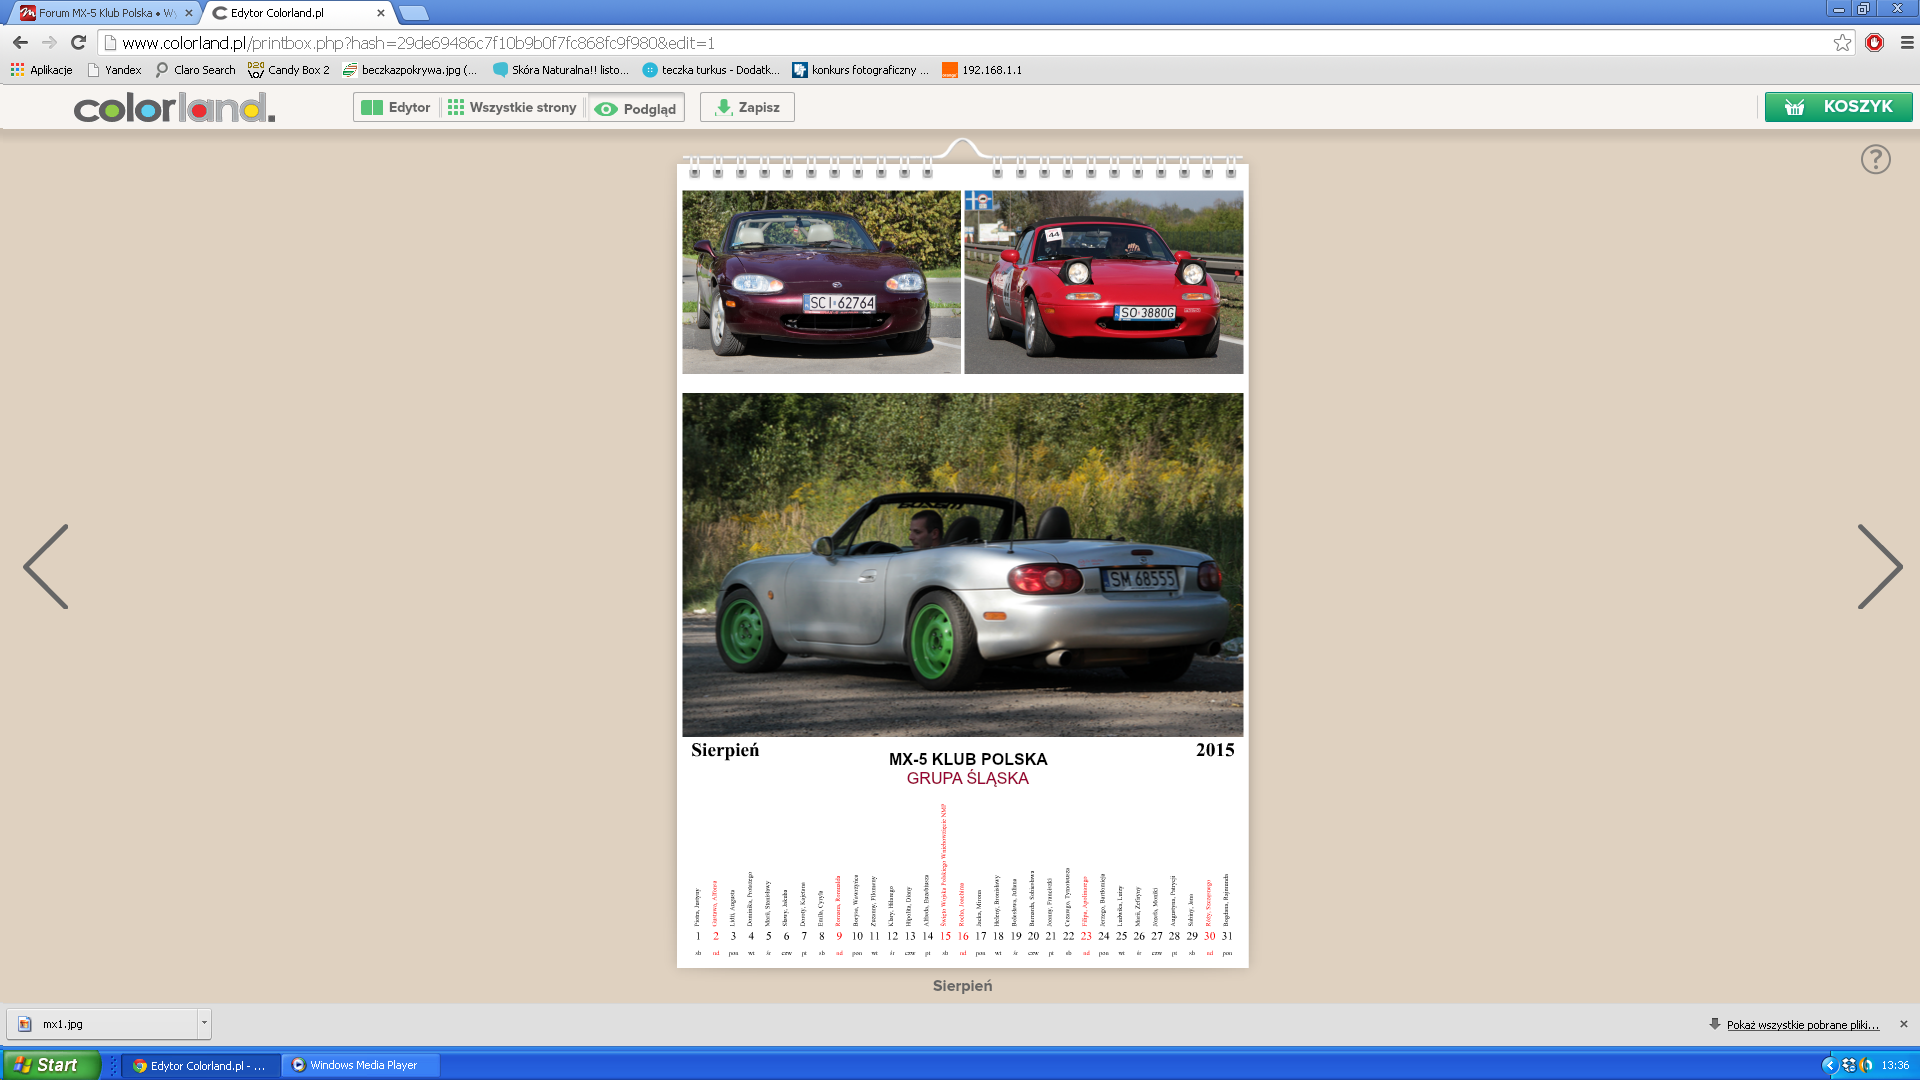Reload the page with the refresh icon

pyautogui.click(x=79, y=43)
